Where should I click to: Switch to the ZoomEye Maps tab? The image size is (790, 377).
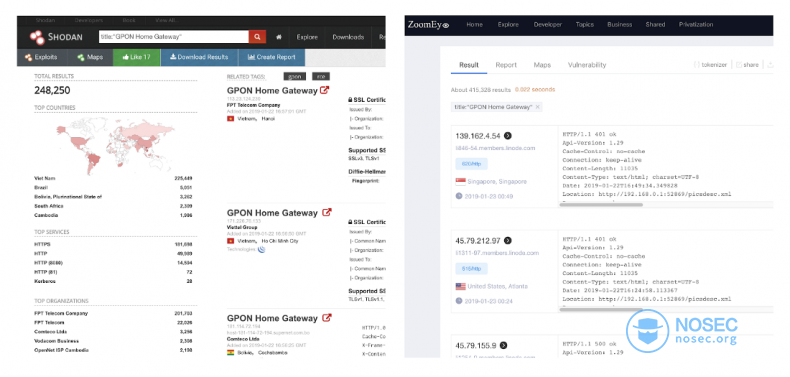point(542,65)
